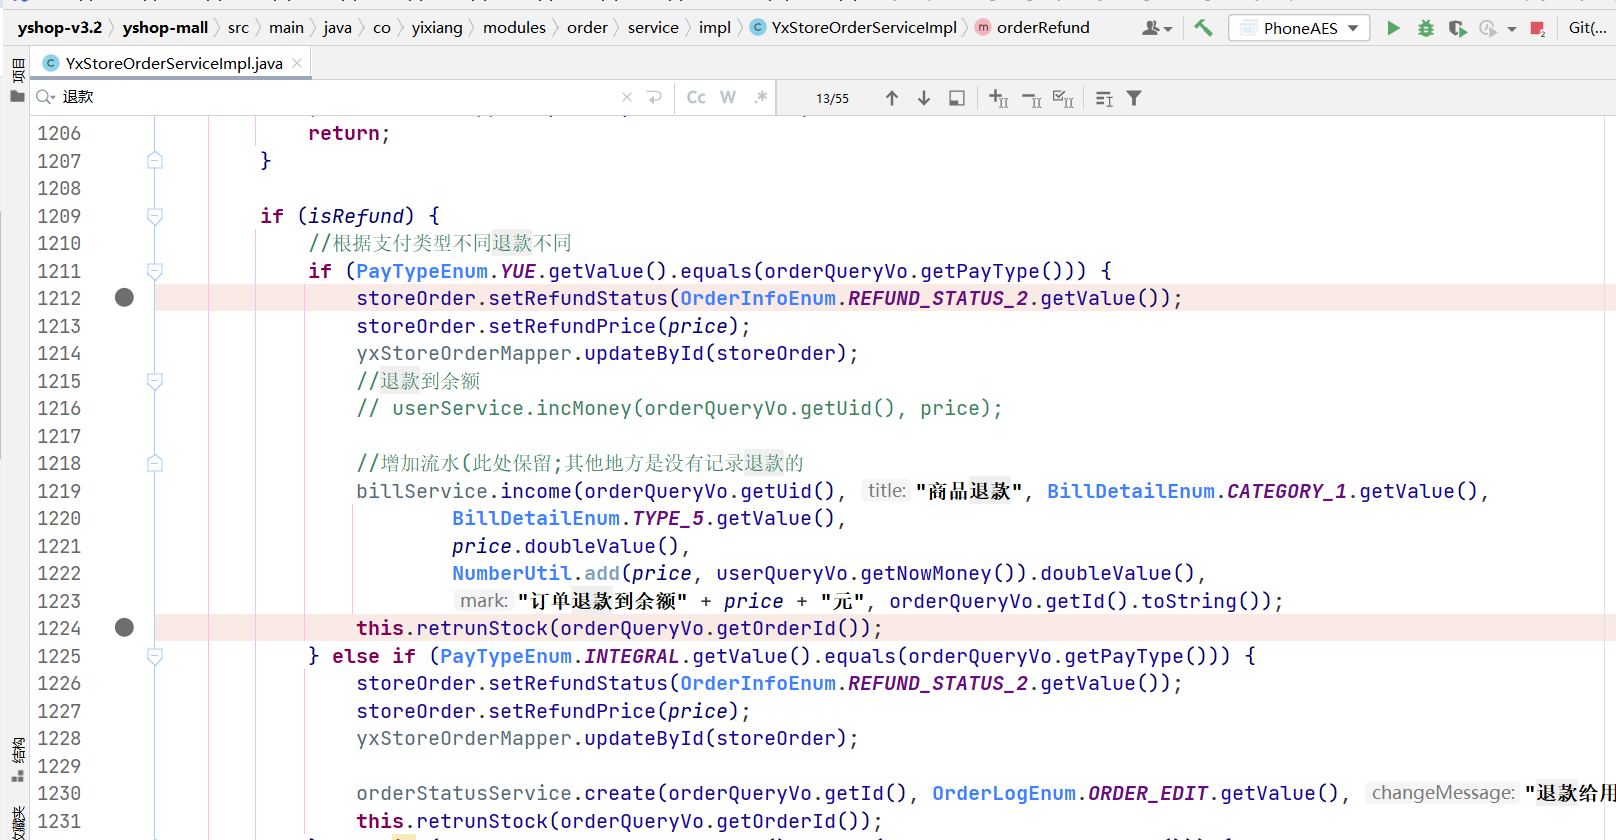Open search filter funnel icon
The width and height of the screenshot is (1616, 840).
coord(1134,98)
